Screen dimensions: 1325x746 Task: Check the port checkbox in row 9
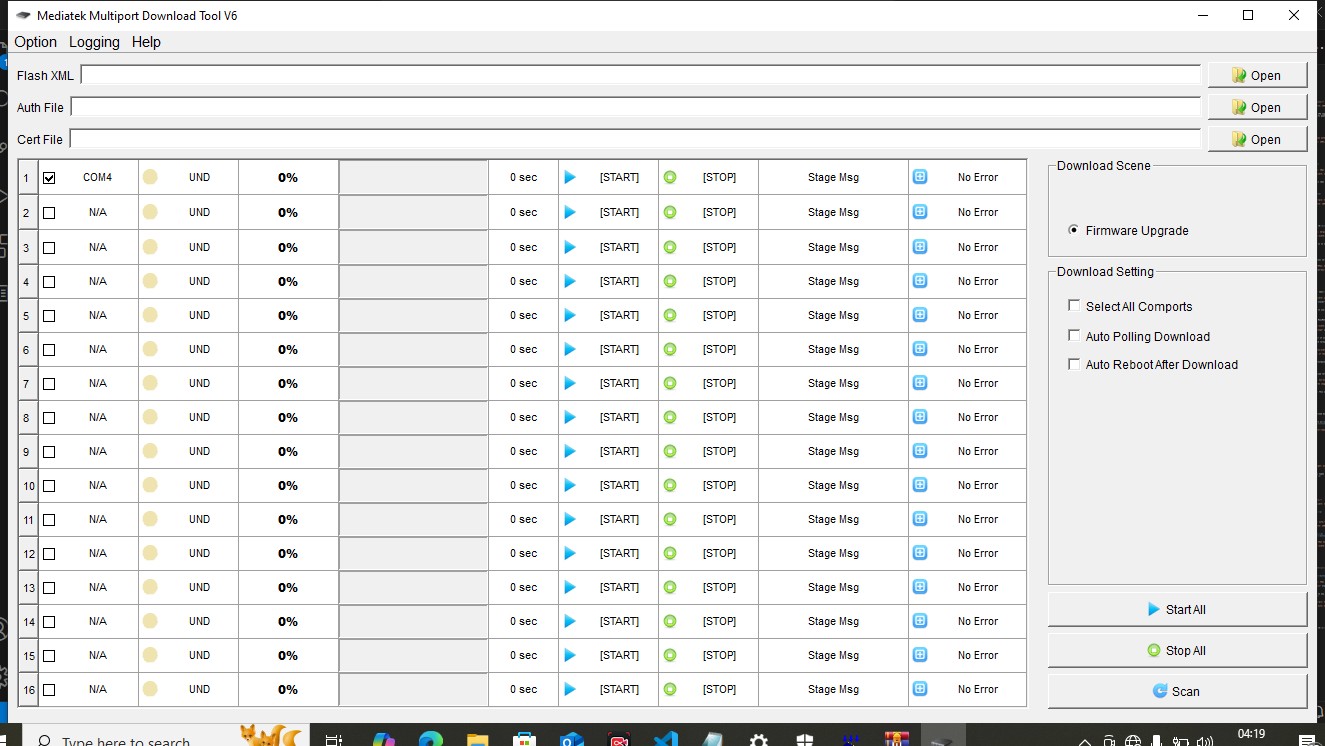coord(49,452)
